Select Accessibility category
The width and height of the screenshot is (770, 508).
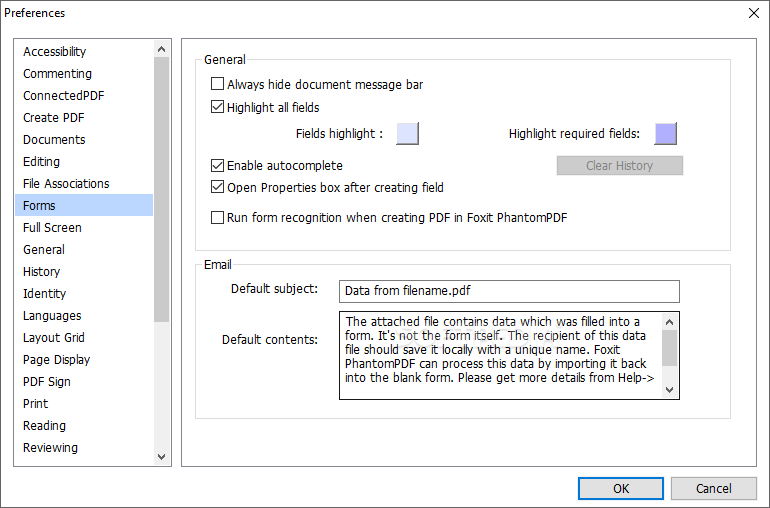pos(84,52)
